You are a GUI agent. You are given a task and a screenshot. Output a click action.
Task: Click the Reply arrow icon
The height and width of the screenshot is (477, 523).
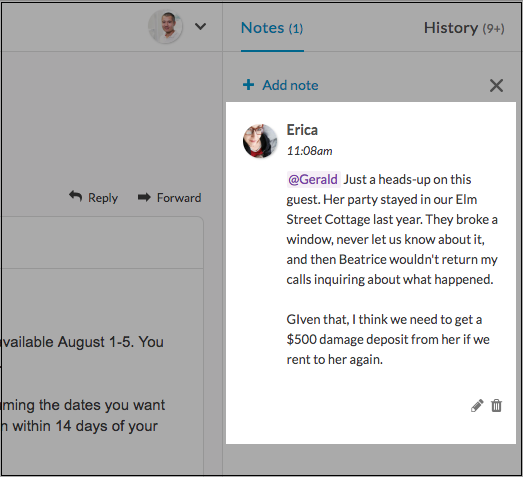click(75, 196)
